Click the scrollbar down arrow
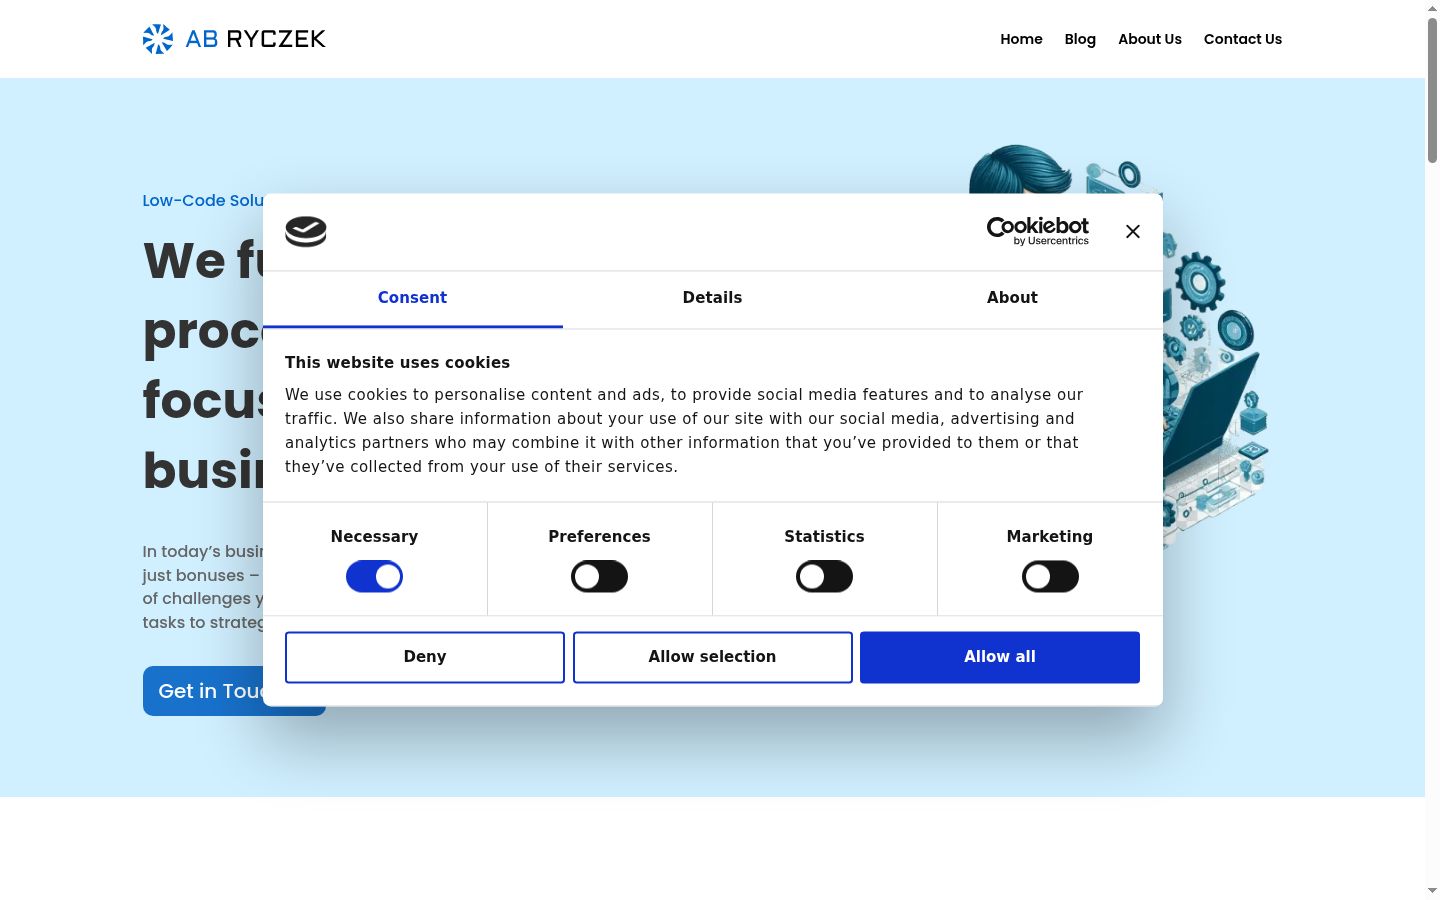Viewport: 1440px width, 900px height. [1432, 890]
